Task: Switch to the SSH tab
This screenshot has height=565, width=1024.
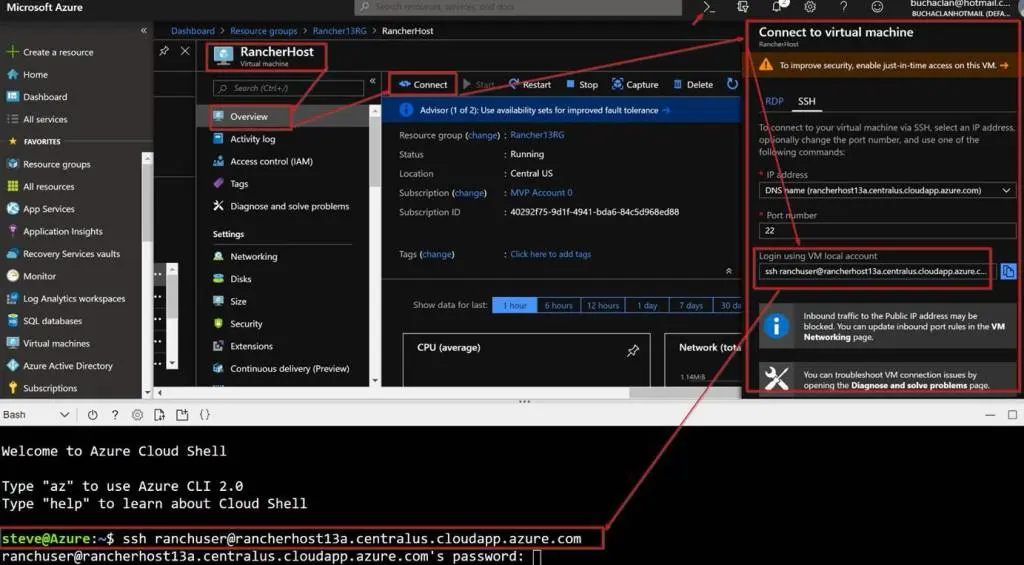Action: click(x=807, y=101)
